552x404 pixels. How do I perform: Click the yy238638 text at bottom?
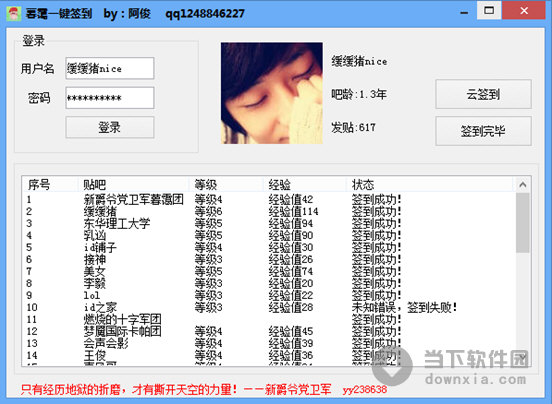coord(365,390)
